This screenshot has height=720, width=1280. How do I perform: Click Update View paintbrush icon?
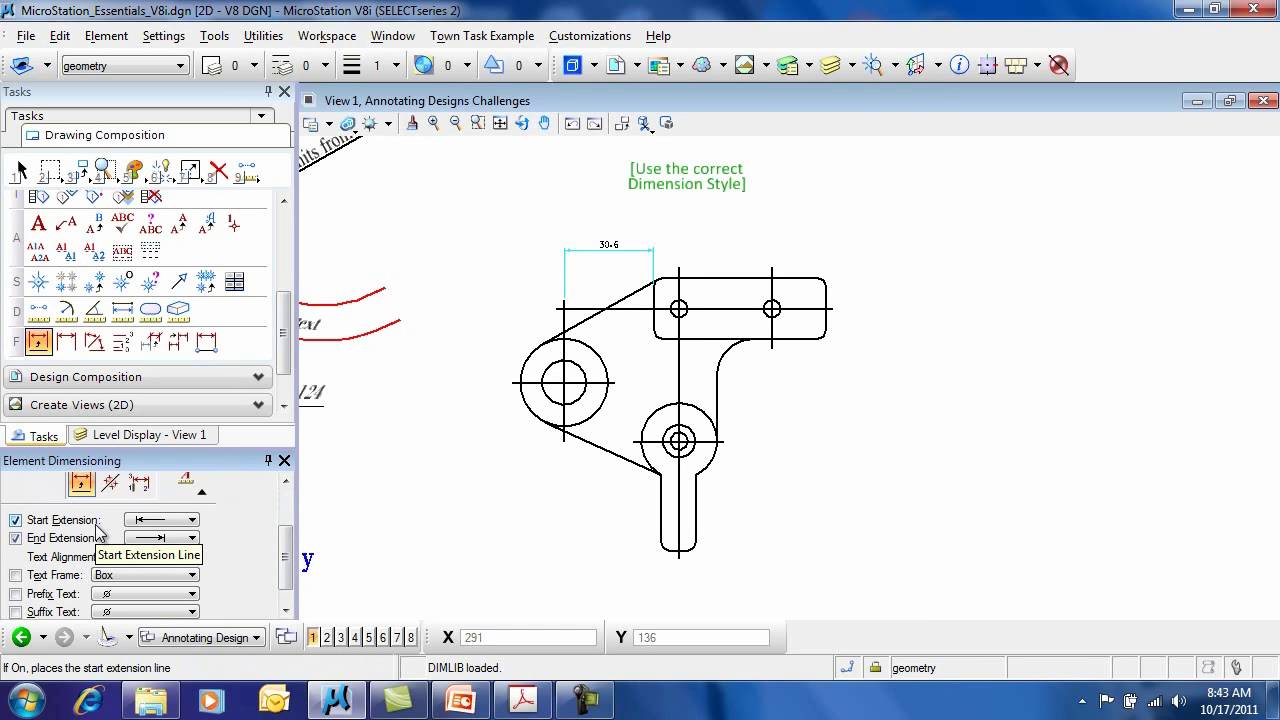(412, 123)
